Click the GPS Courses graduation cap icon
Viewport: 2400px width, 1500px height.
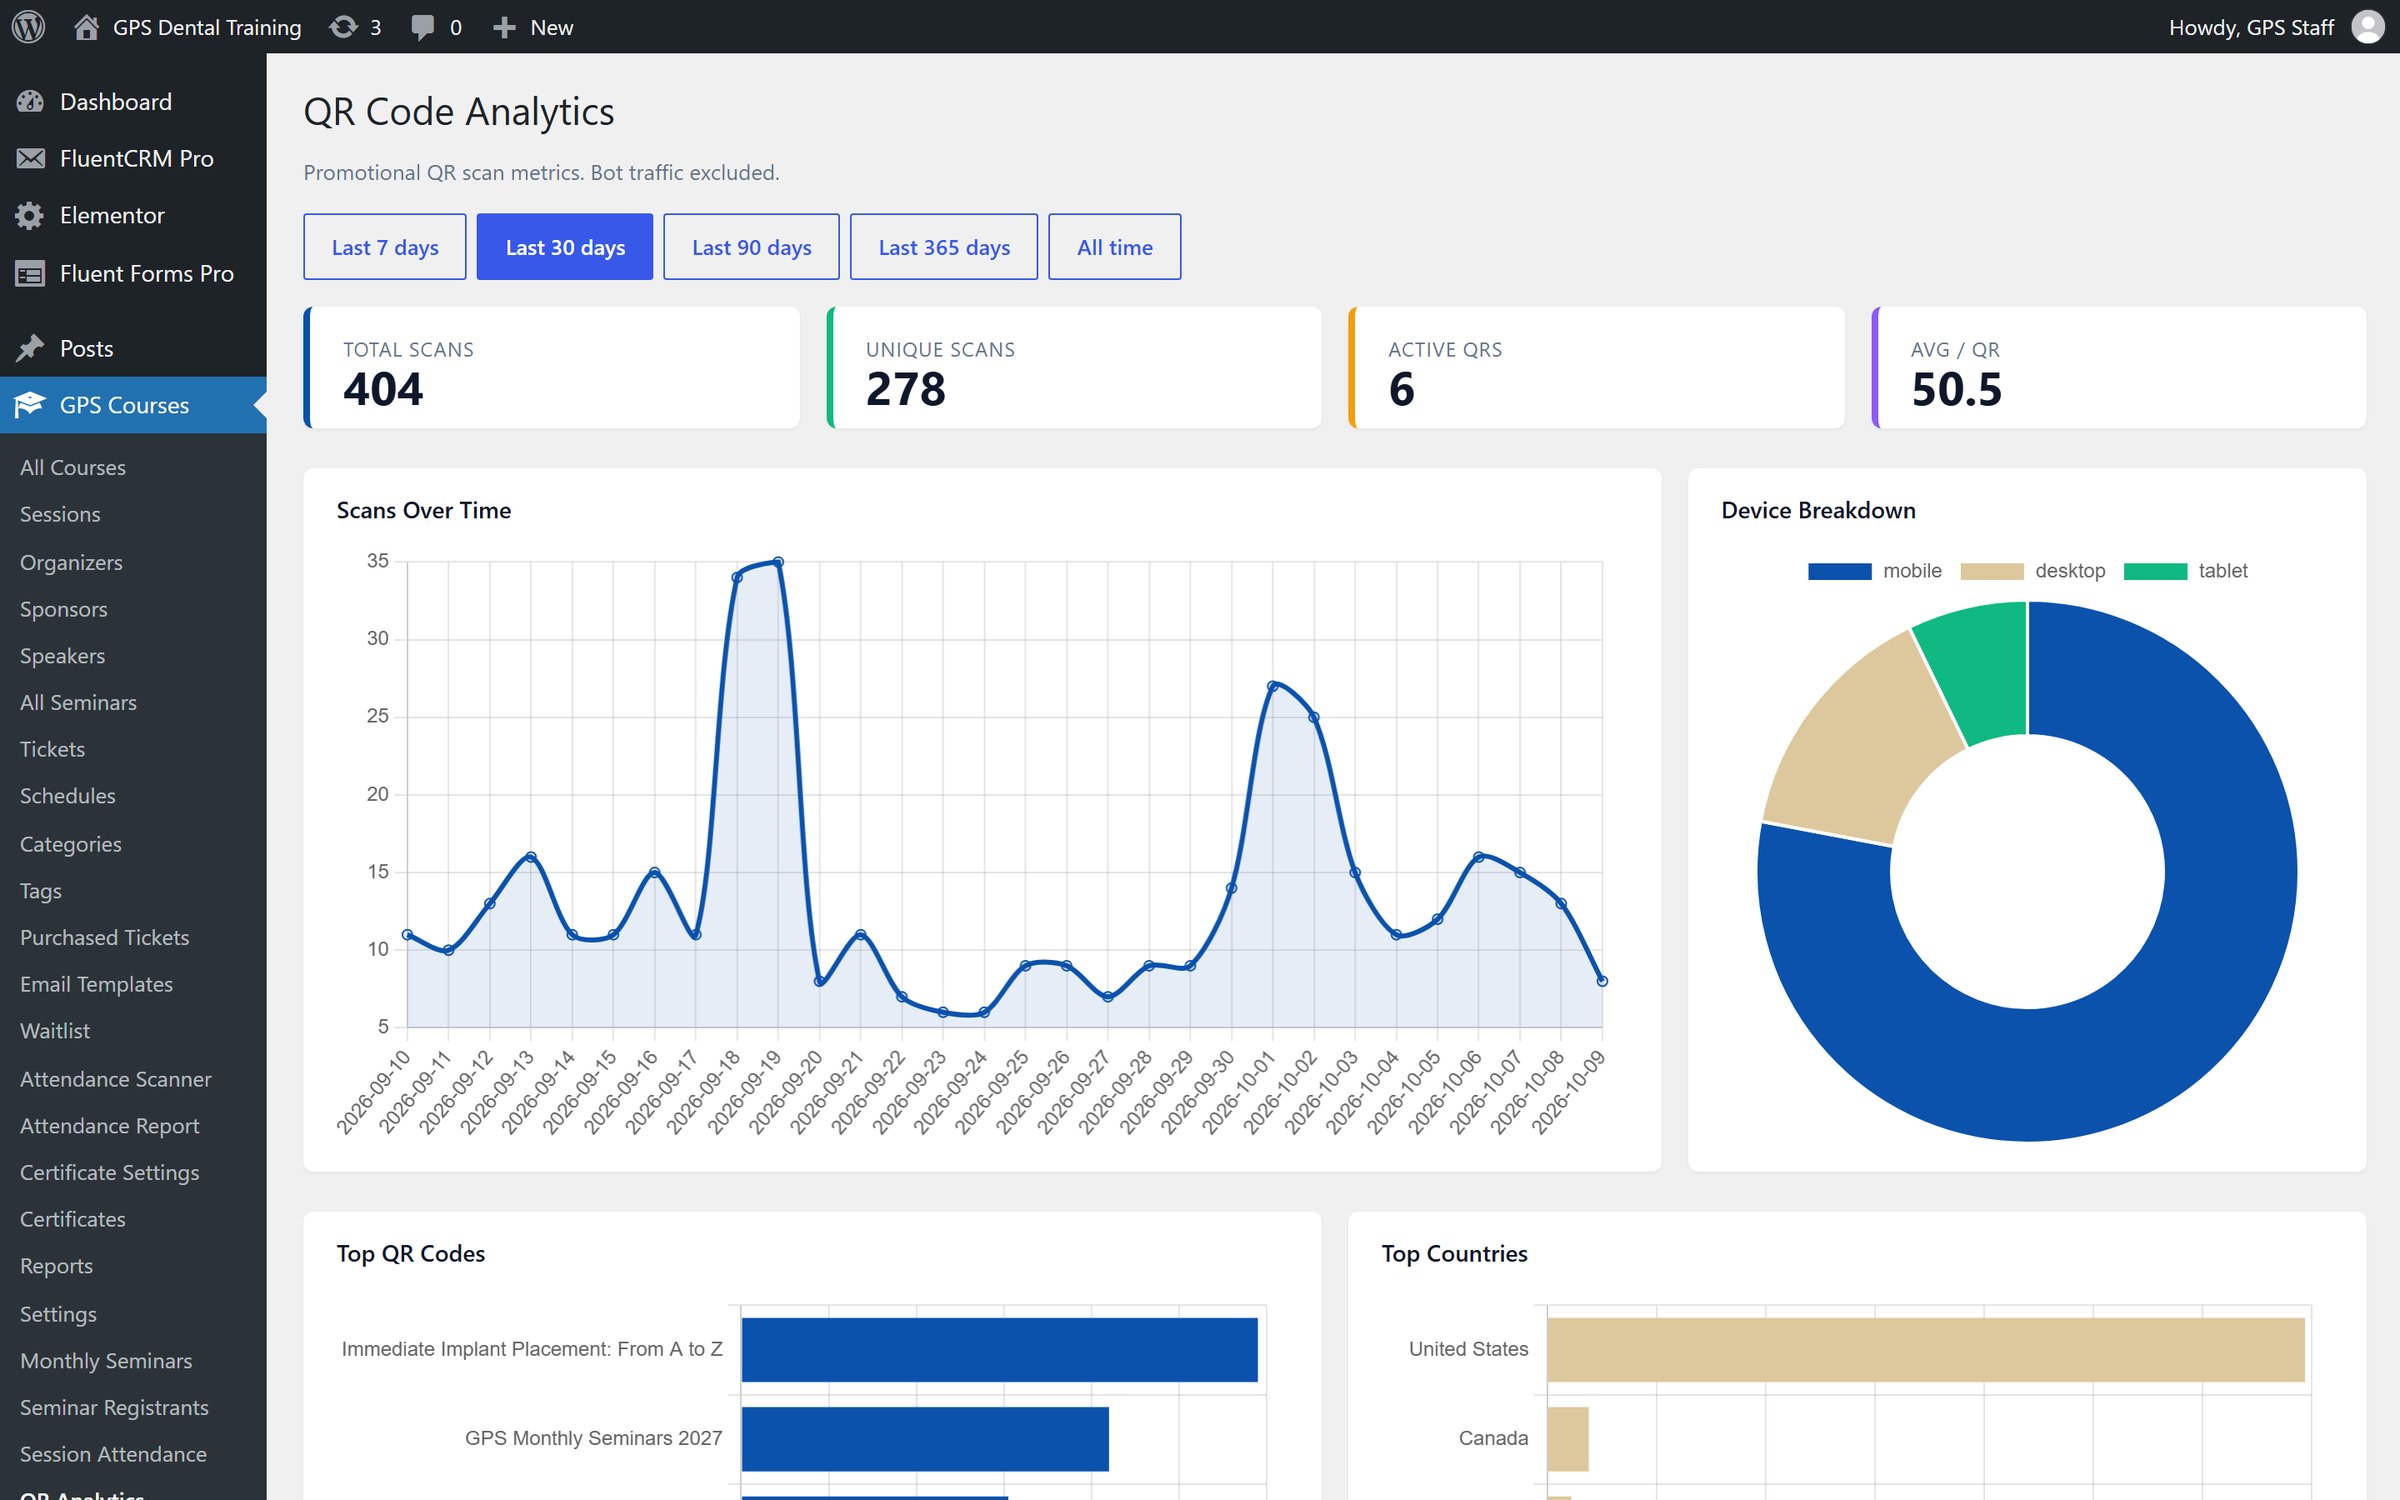click(x=30, y=405)
